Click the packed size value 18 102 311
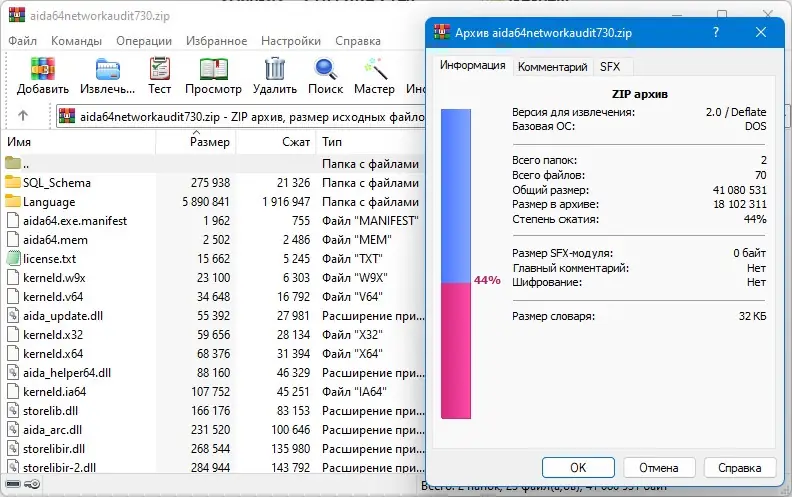Image resolution: width=792 pixels, height=497 pixels. (x=739, y=205)
